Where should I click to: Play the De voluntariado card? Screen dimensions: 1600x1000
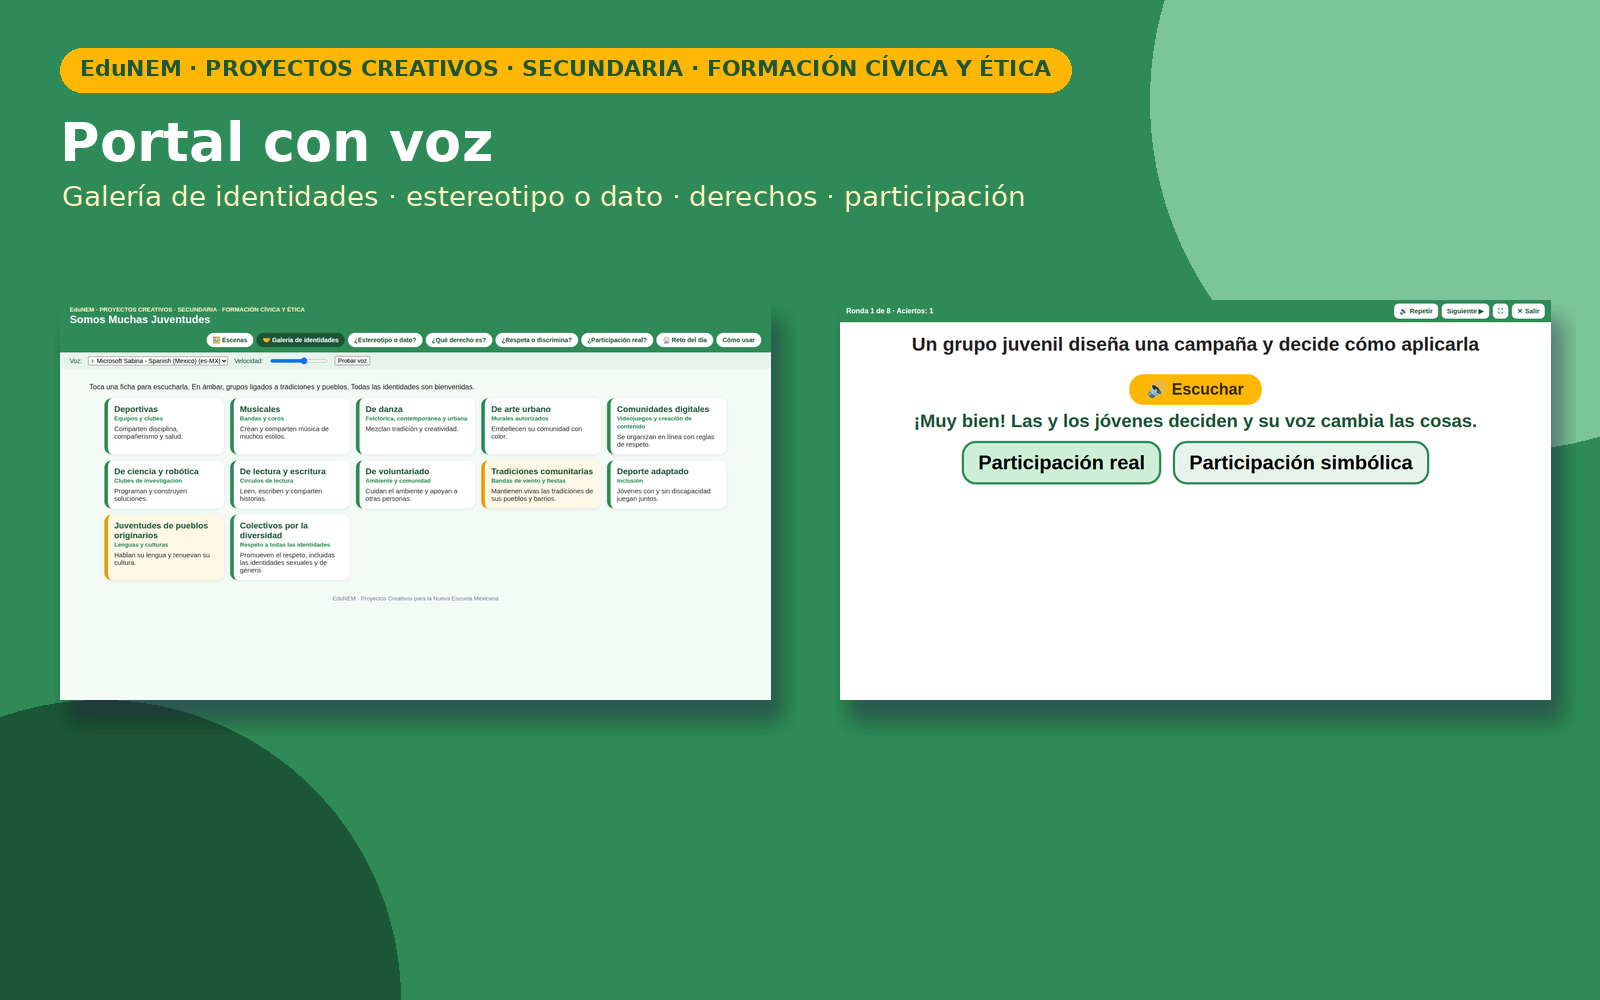coord(416,484)
